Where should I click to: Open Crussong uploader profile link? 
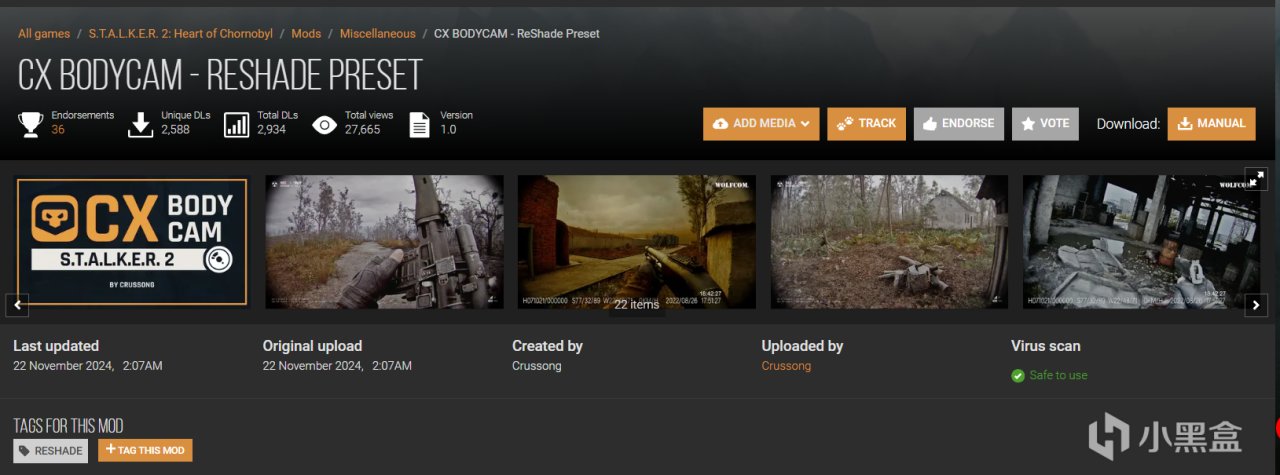tap(786, 366)
